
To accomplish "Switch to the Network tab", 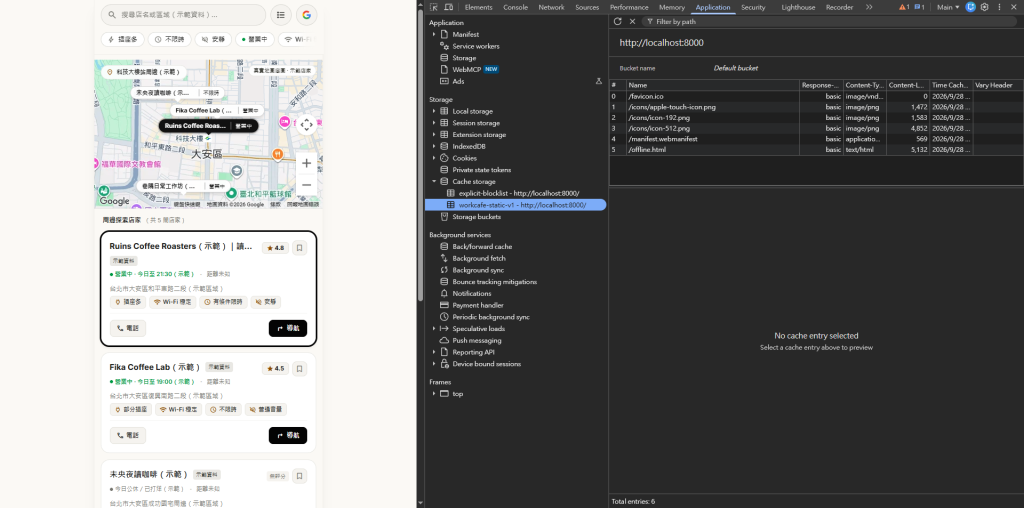I will [x=551, y=7].
